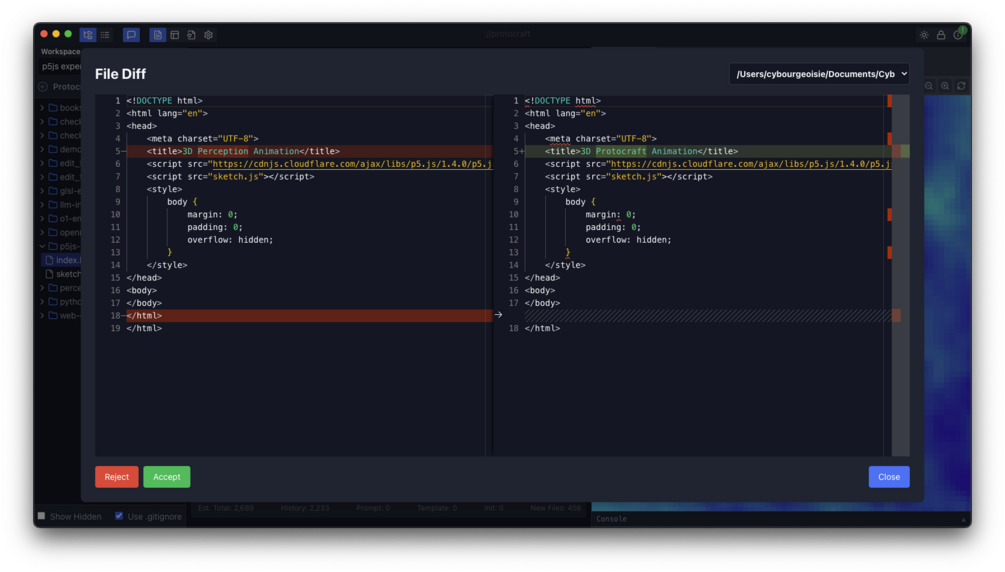Viewport: 1005px width, 572px height.
Task: Click the p5js workspace name field
Action: tap(60, 66)
